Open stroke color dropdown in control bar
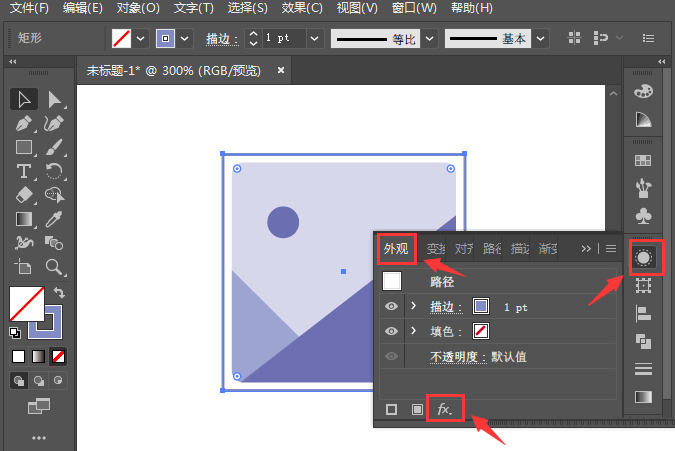The width and height of the screenshot is (675, 451). pos(185,39)
